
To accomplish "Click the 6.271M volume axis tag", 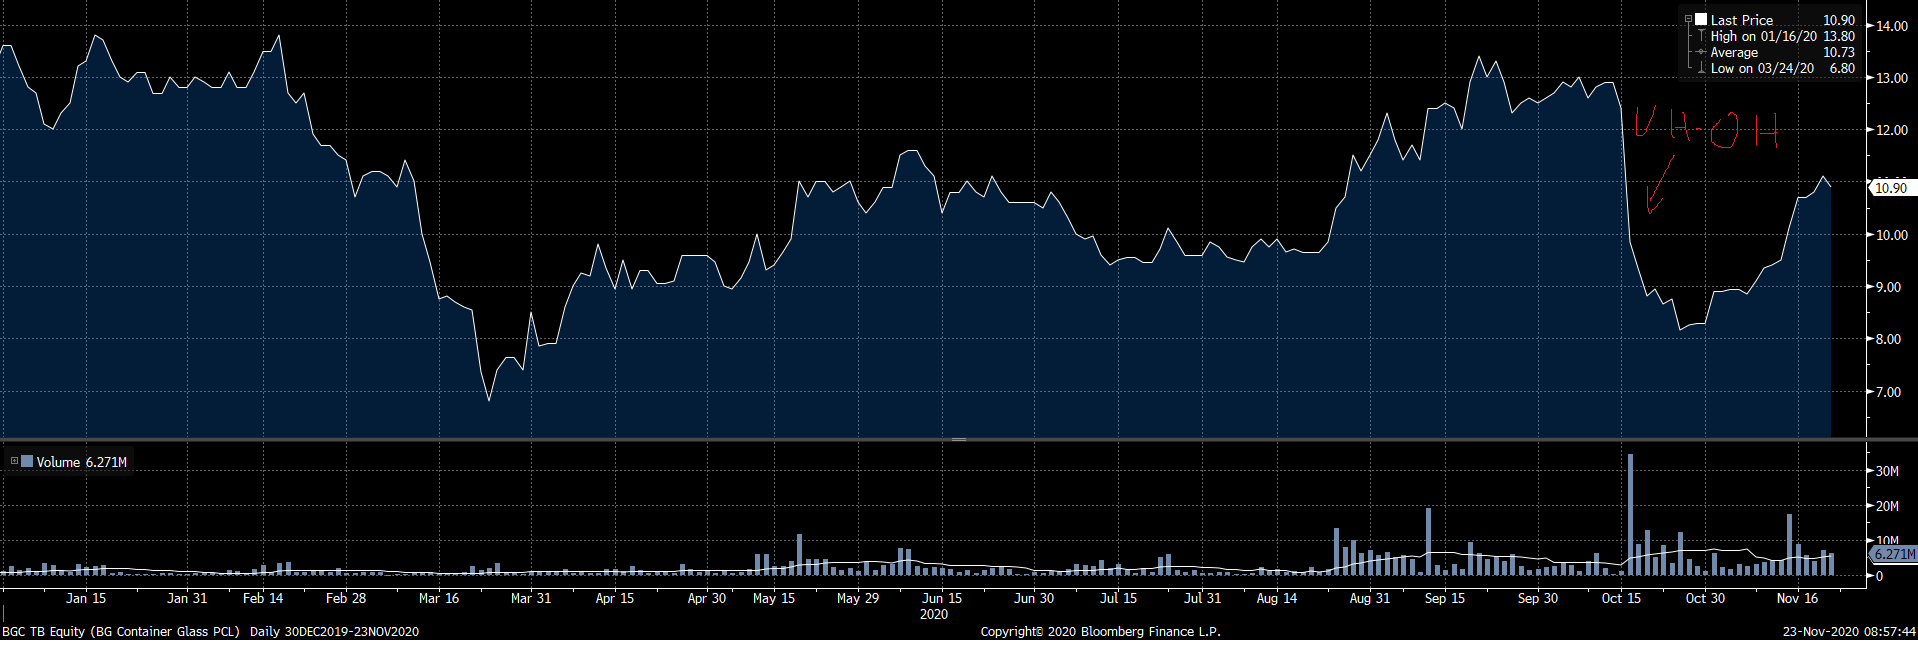I will click(x=1893, y=554).
